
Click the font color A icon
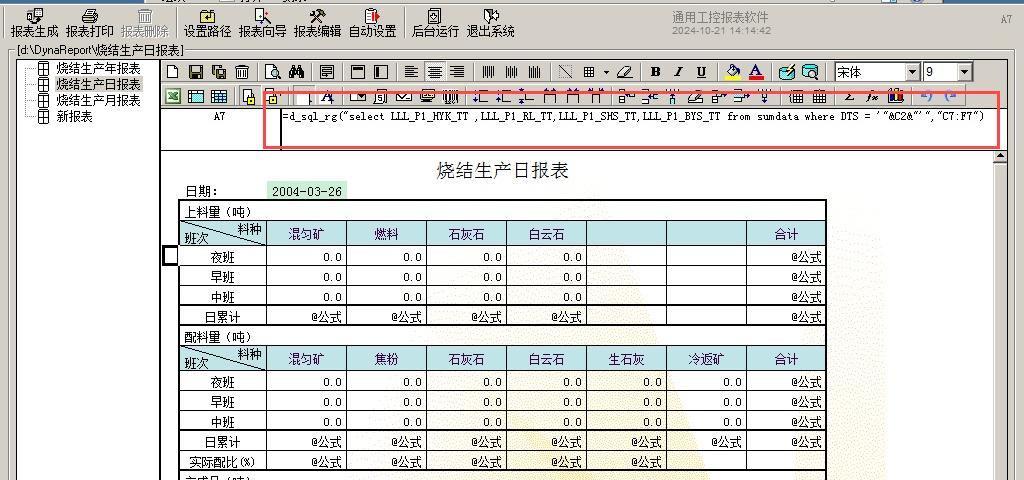756,72
